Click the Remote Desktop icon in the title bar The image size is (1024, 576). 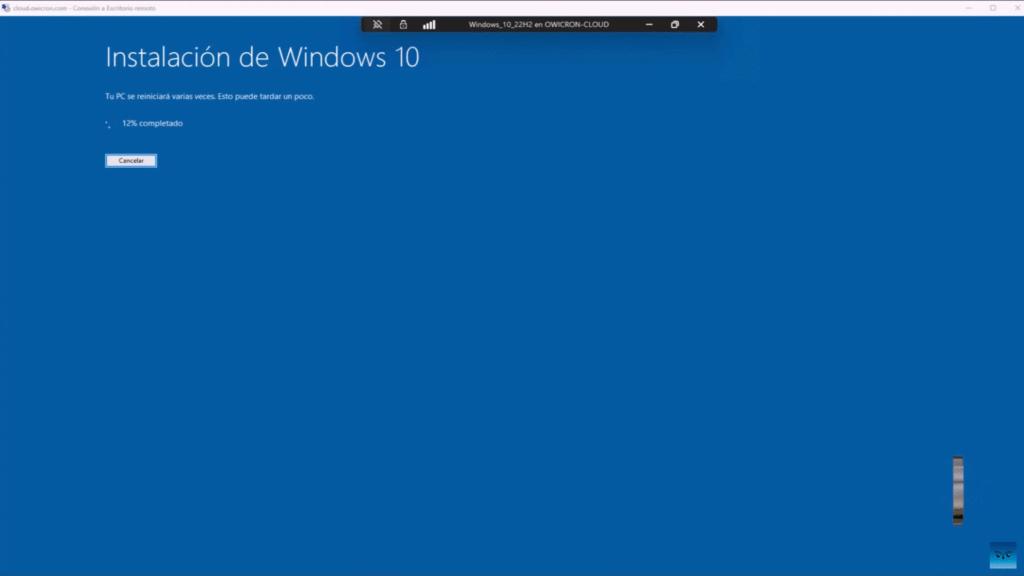click(x=6, y=7)
